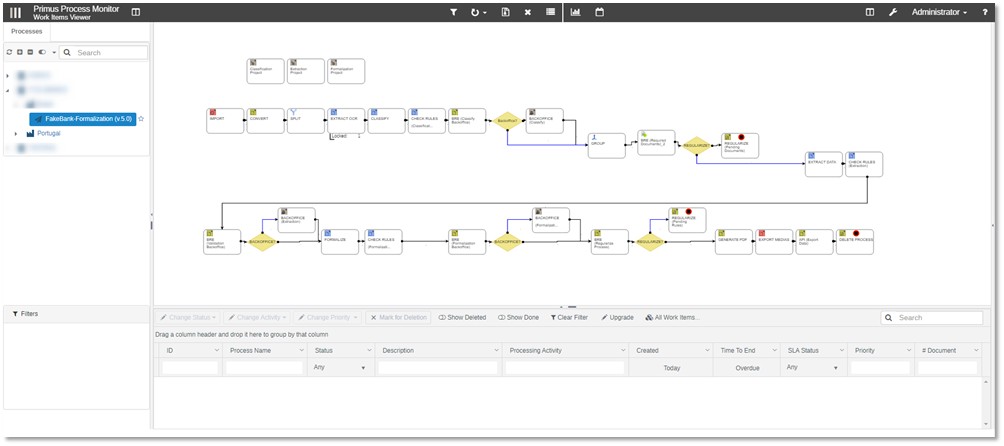1004x446 pixels.
Task: Toggle the switch icon in Processes toolbar
Action: point(42,52)
